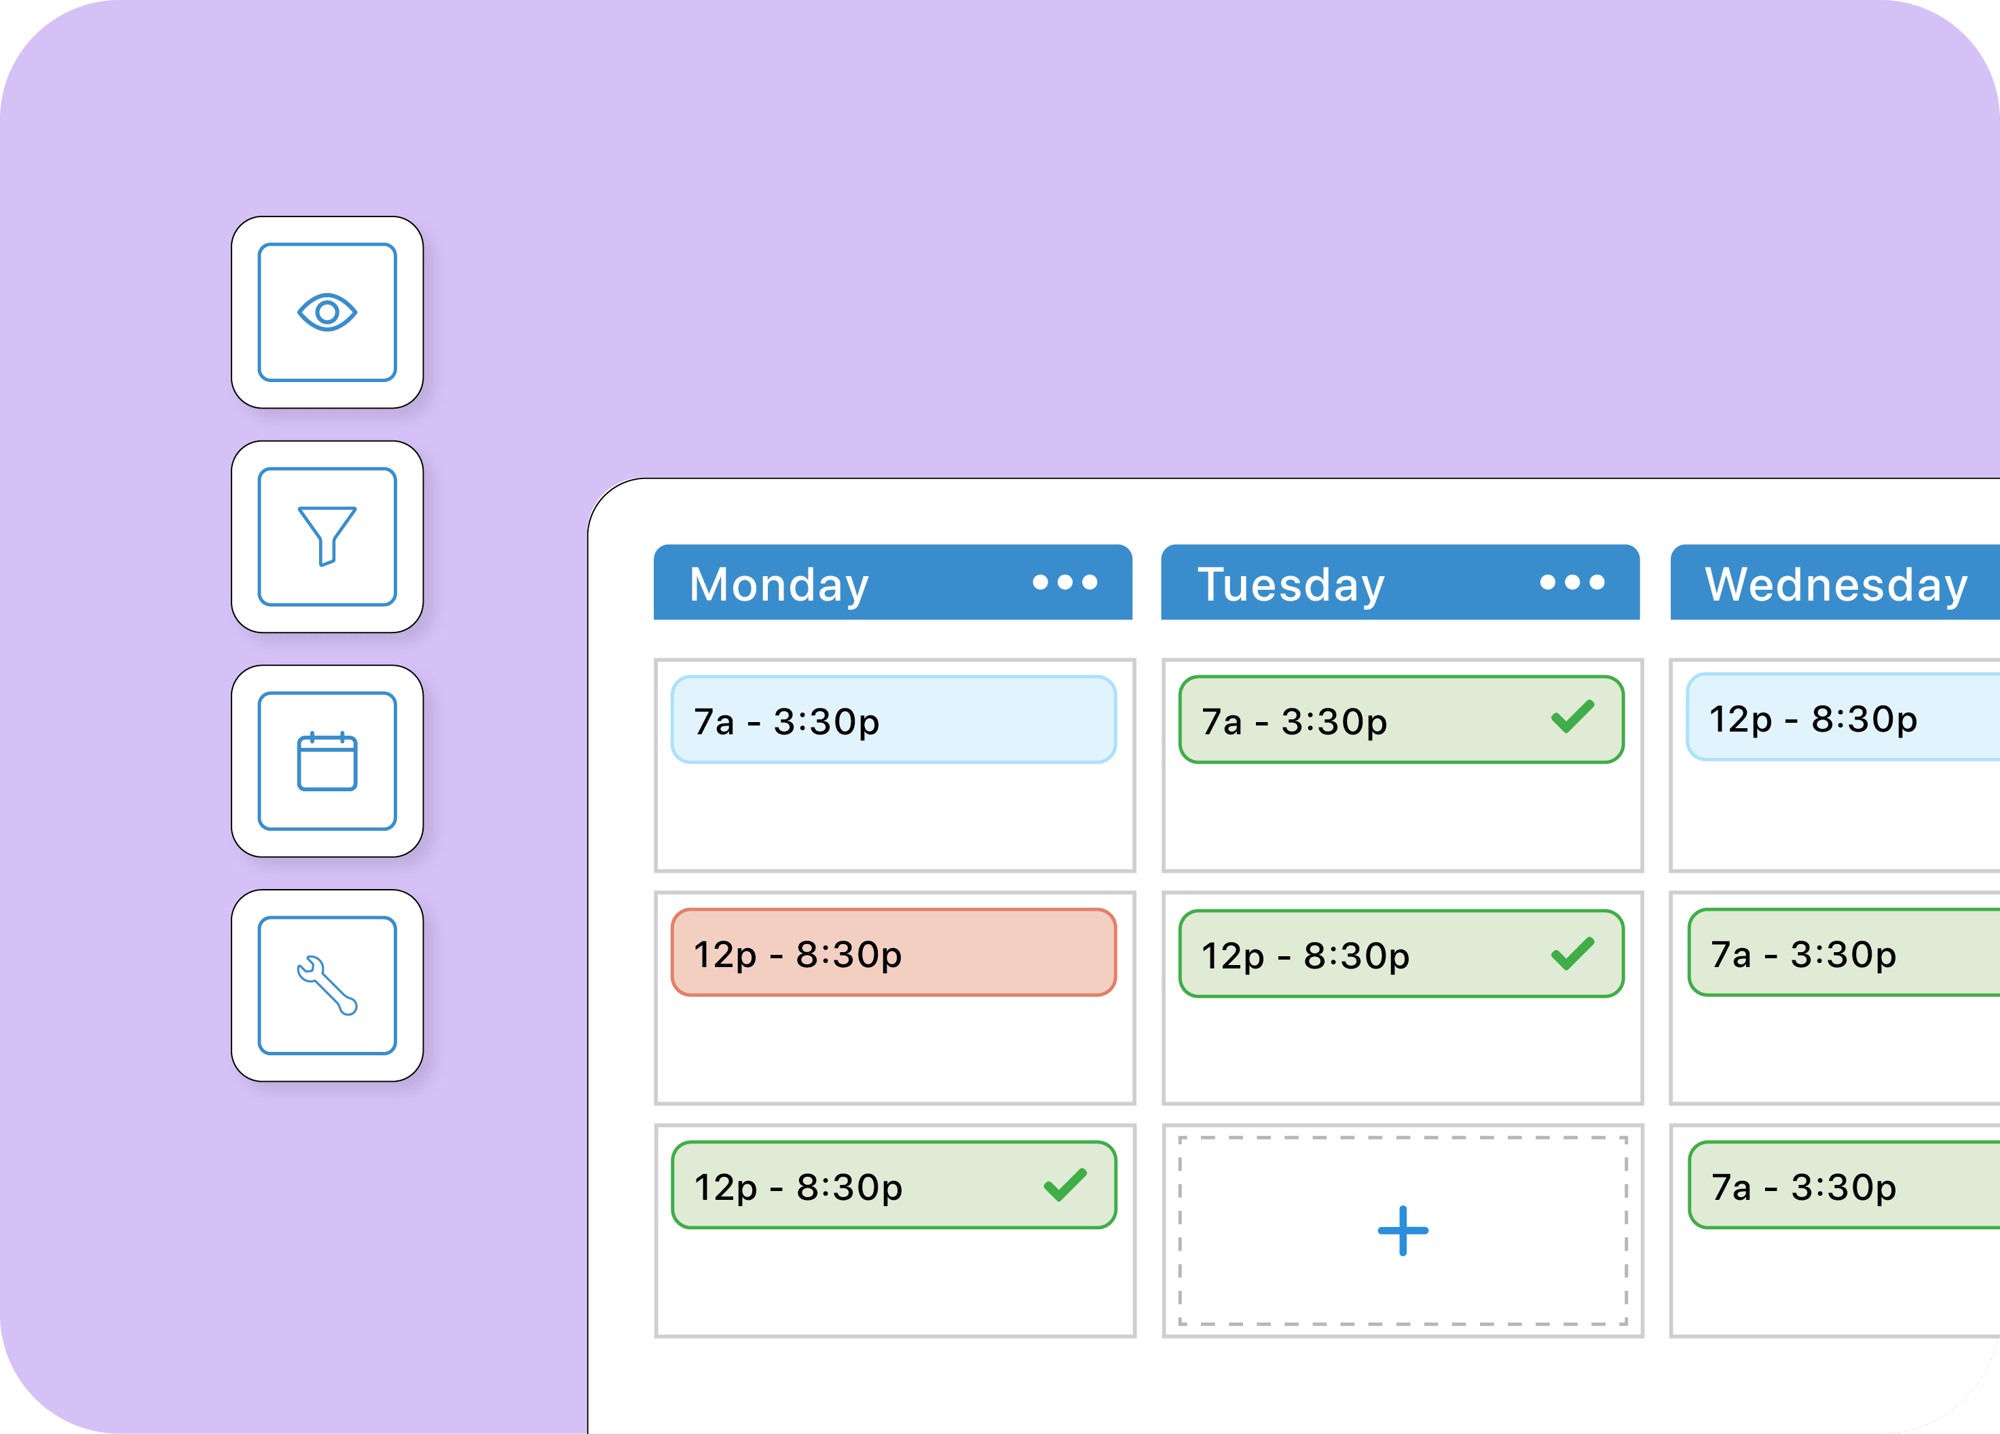Click Wednesday's third-row 7a - 3:30p shift

click(1844, 1185)
